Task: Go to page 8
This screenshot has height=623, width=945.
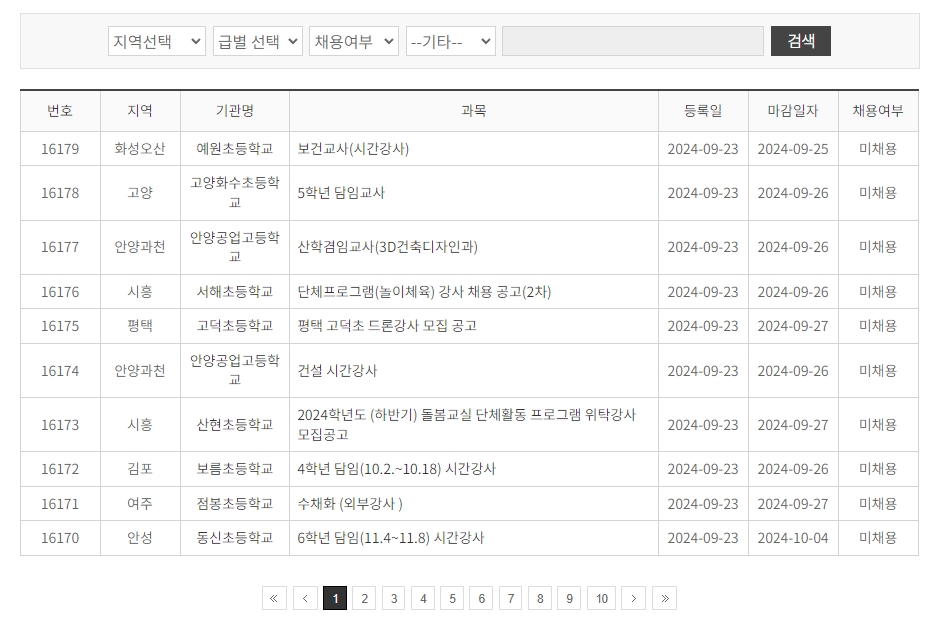Action: coord(540,598)
